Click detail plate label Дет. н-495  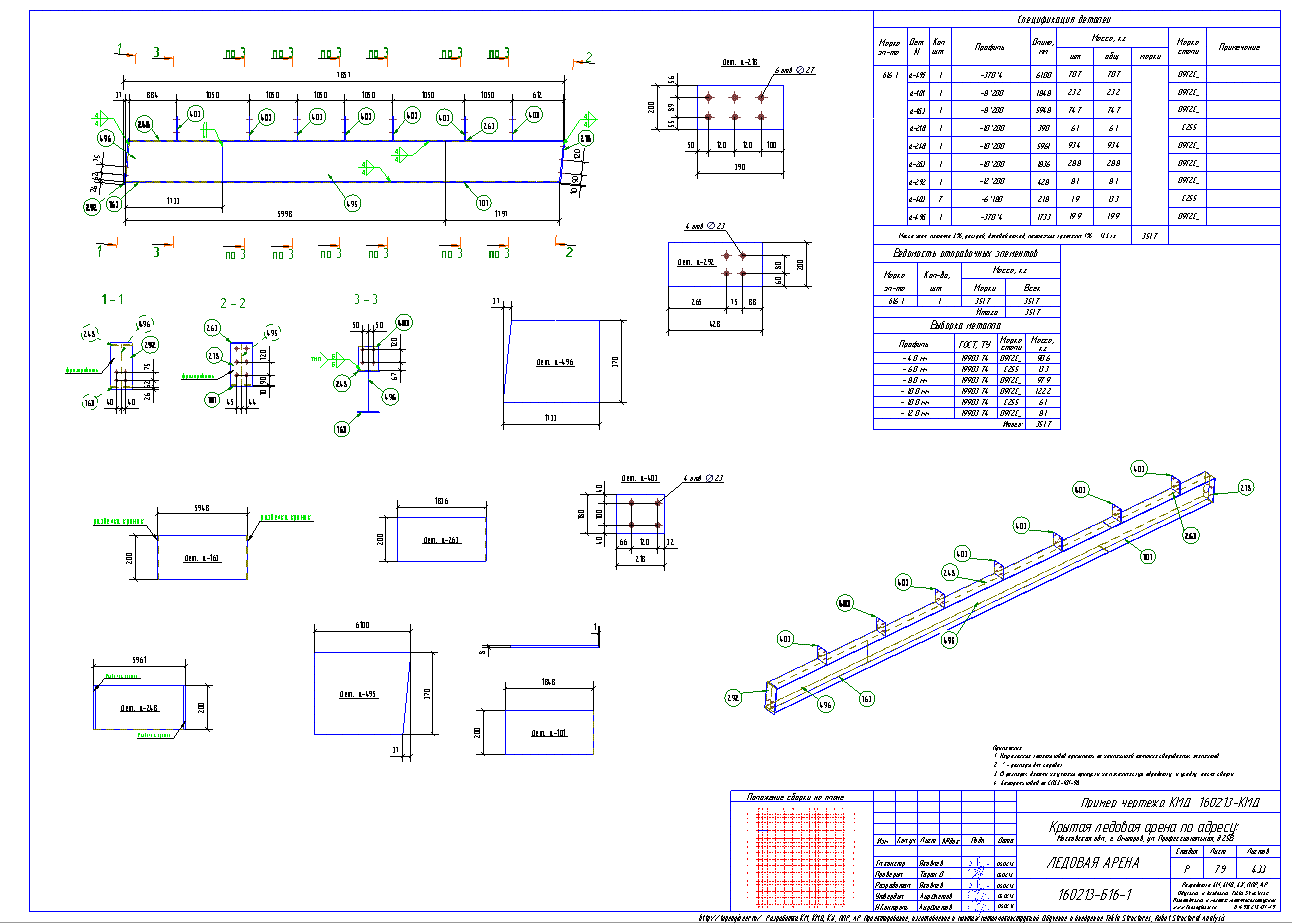[x=356, y=694]
